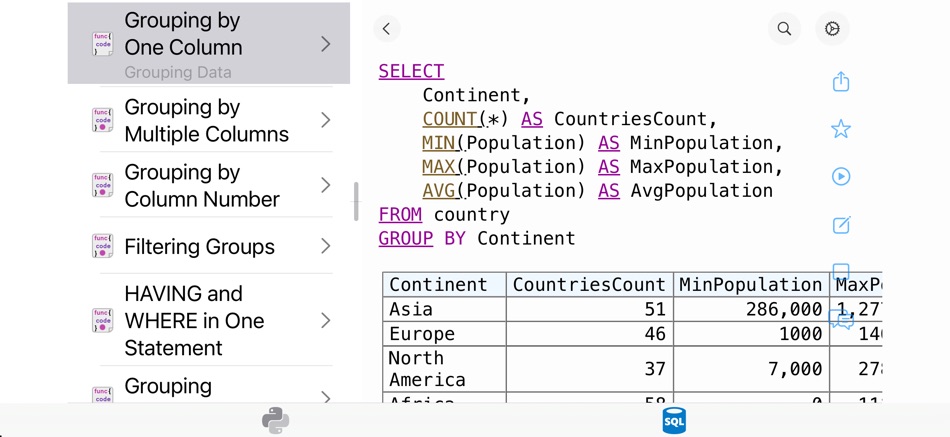Open comments via the chat bubbles icon

841,318
